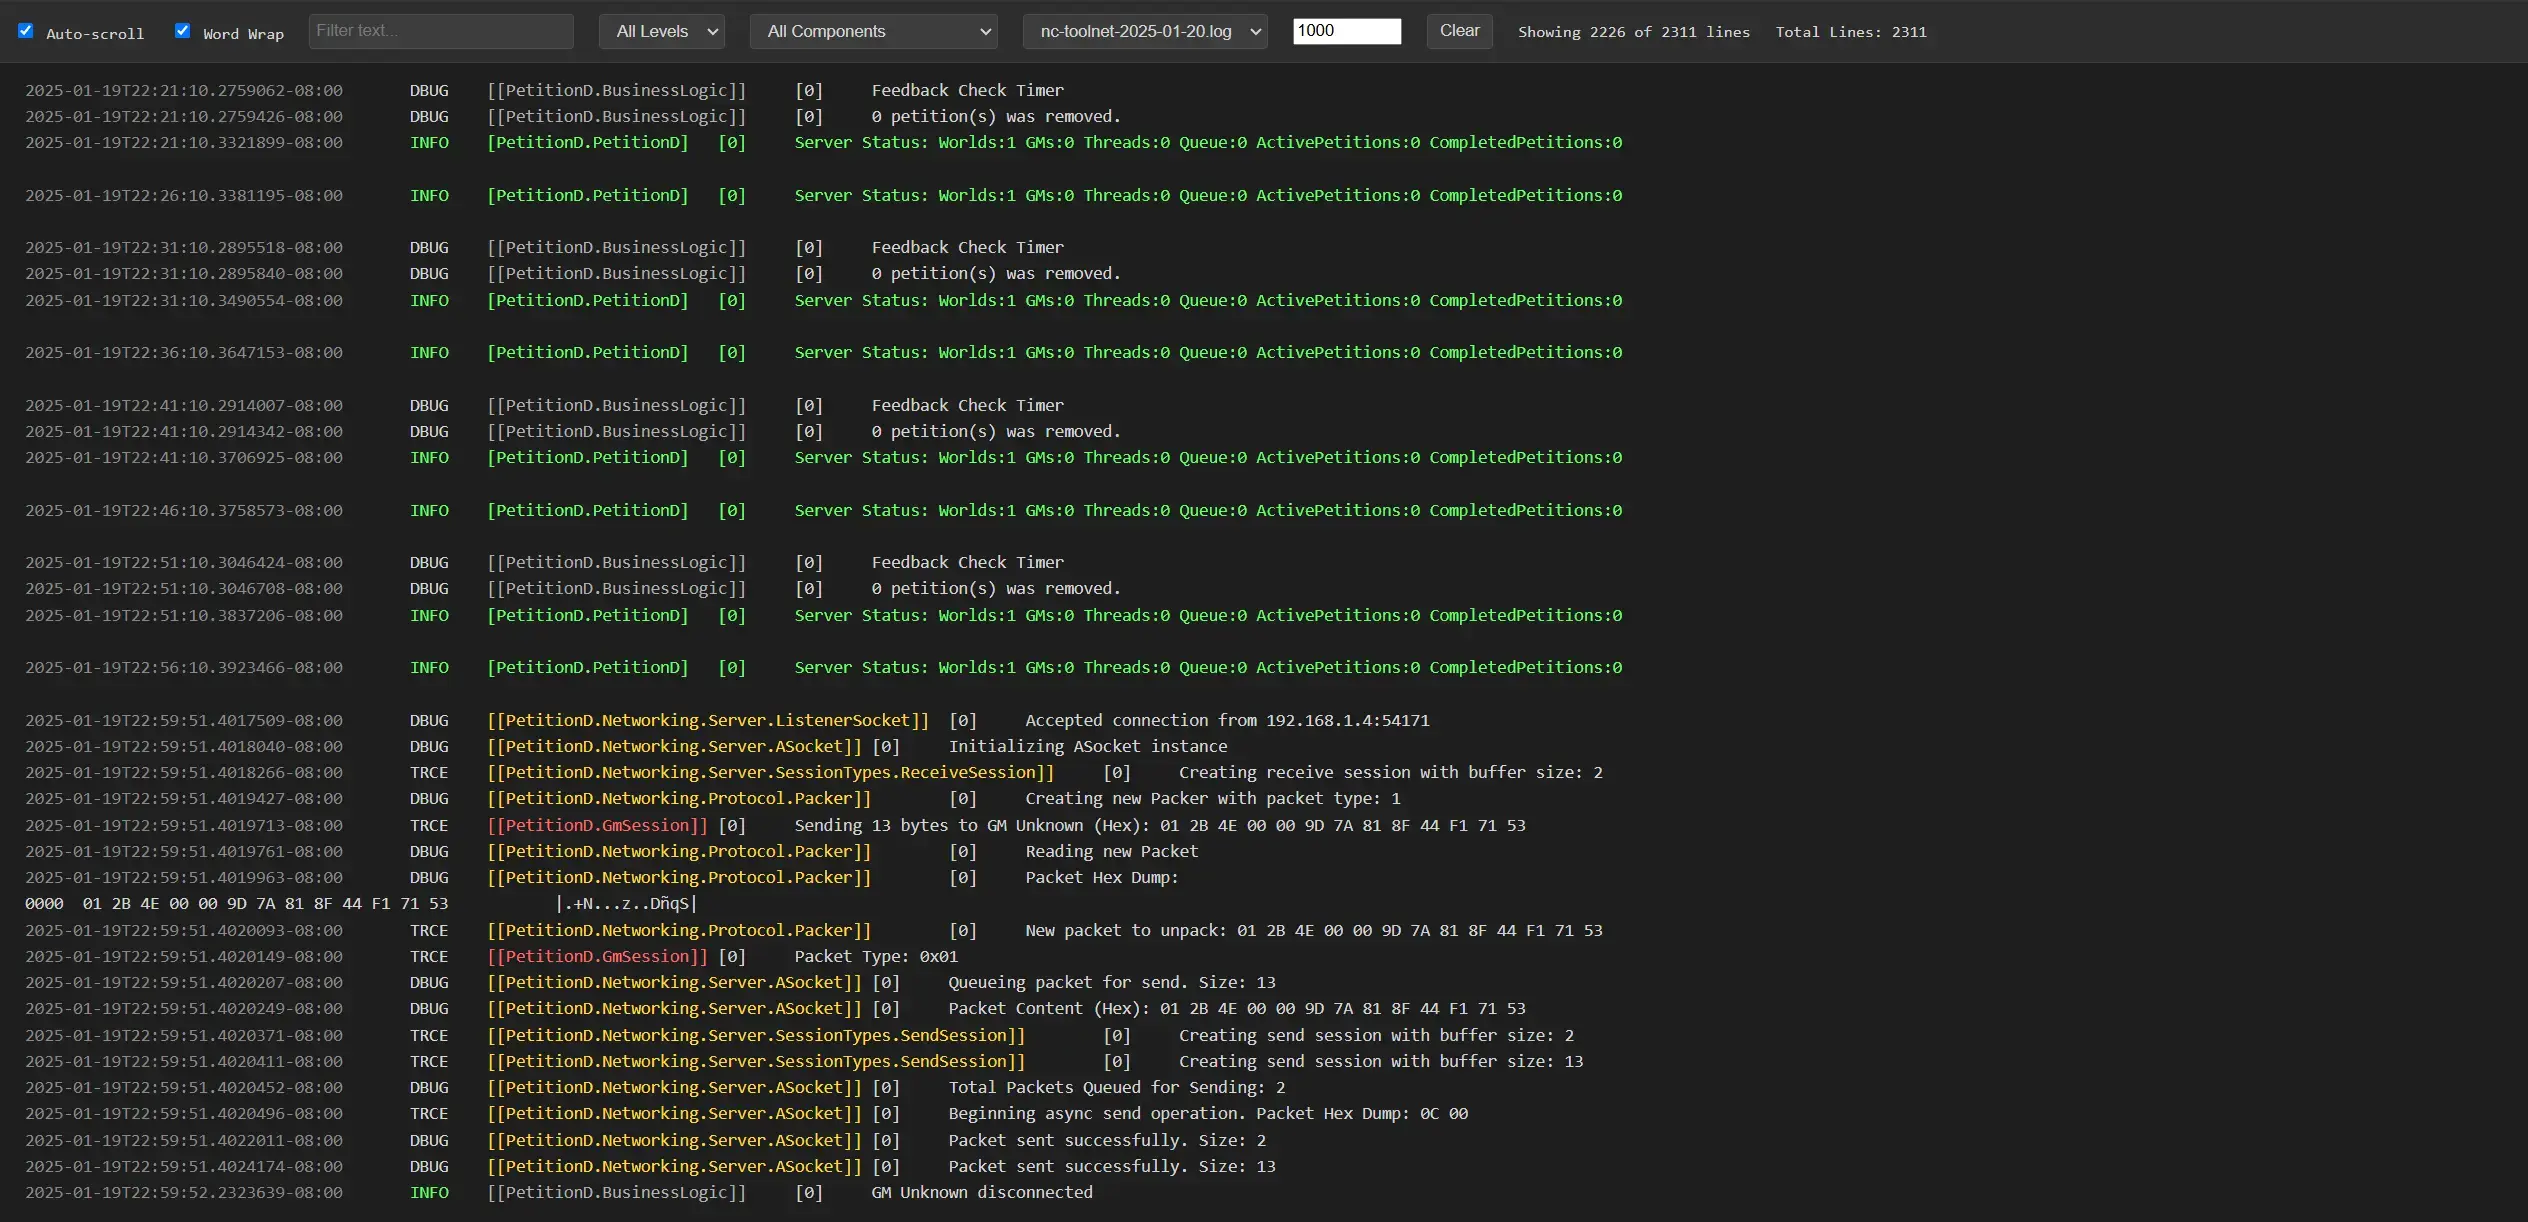Select the 'Packet Type: 0x01' log message
The height and width of the screenshot is (1222, 2528).
876,956
